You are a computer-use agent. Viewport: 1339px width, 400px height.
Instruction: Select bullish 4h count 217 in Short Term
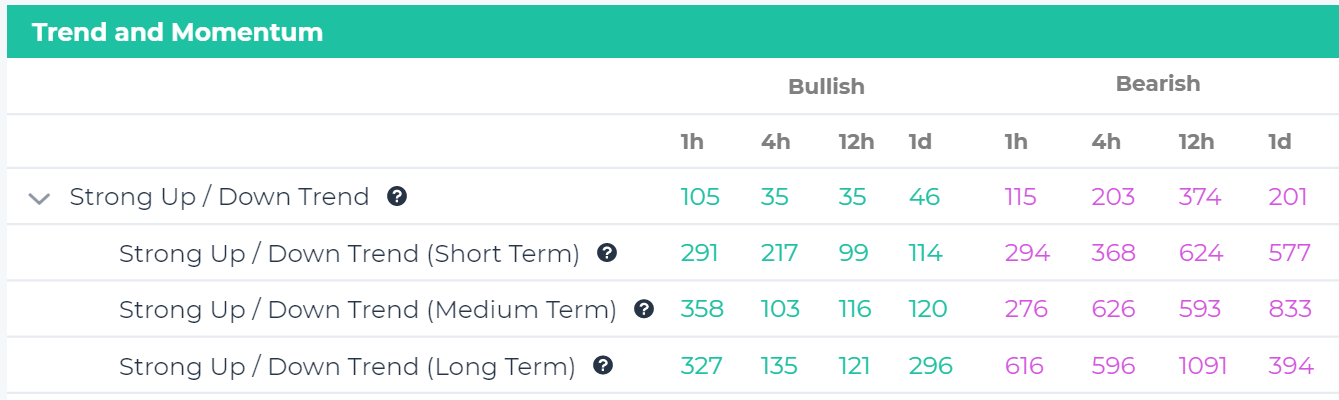779,253
